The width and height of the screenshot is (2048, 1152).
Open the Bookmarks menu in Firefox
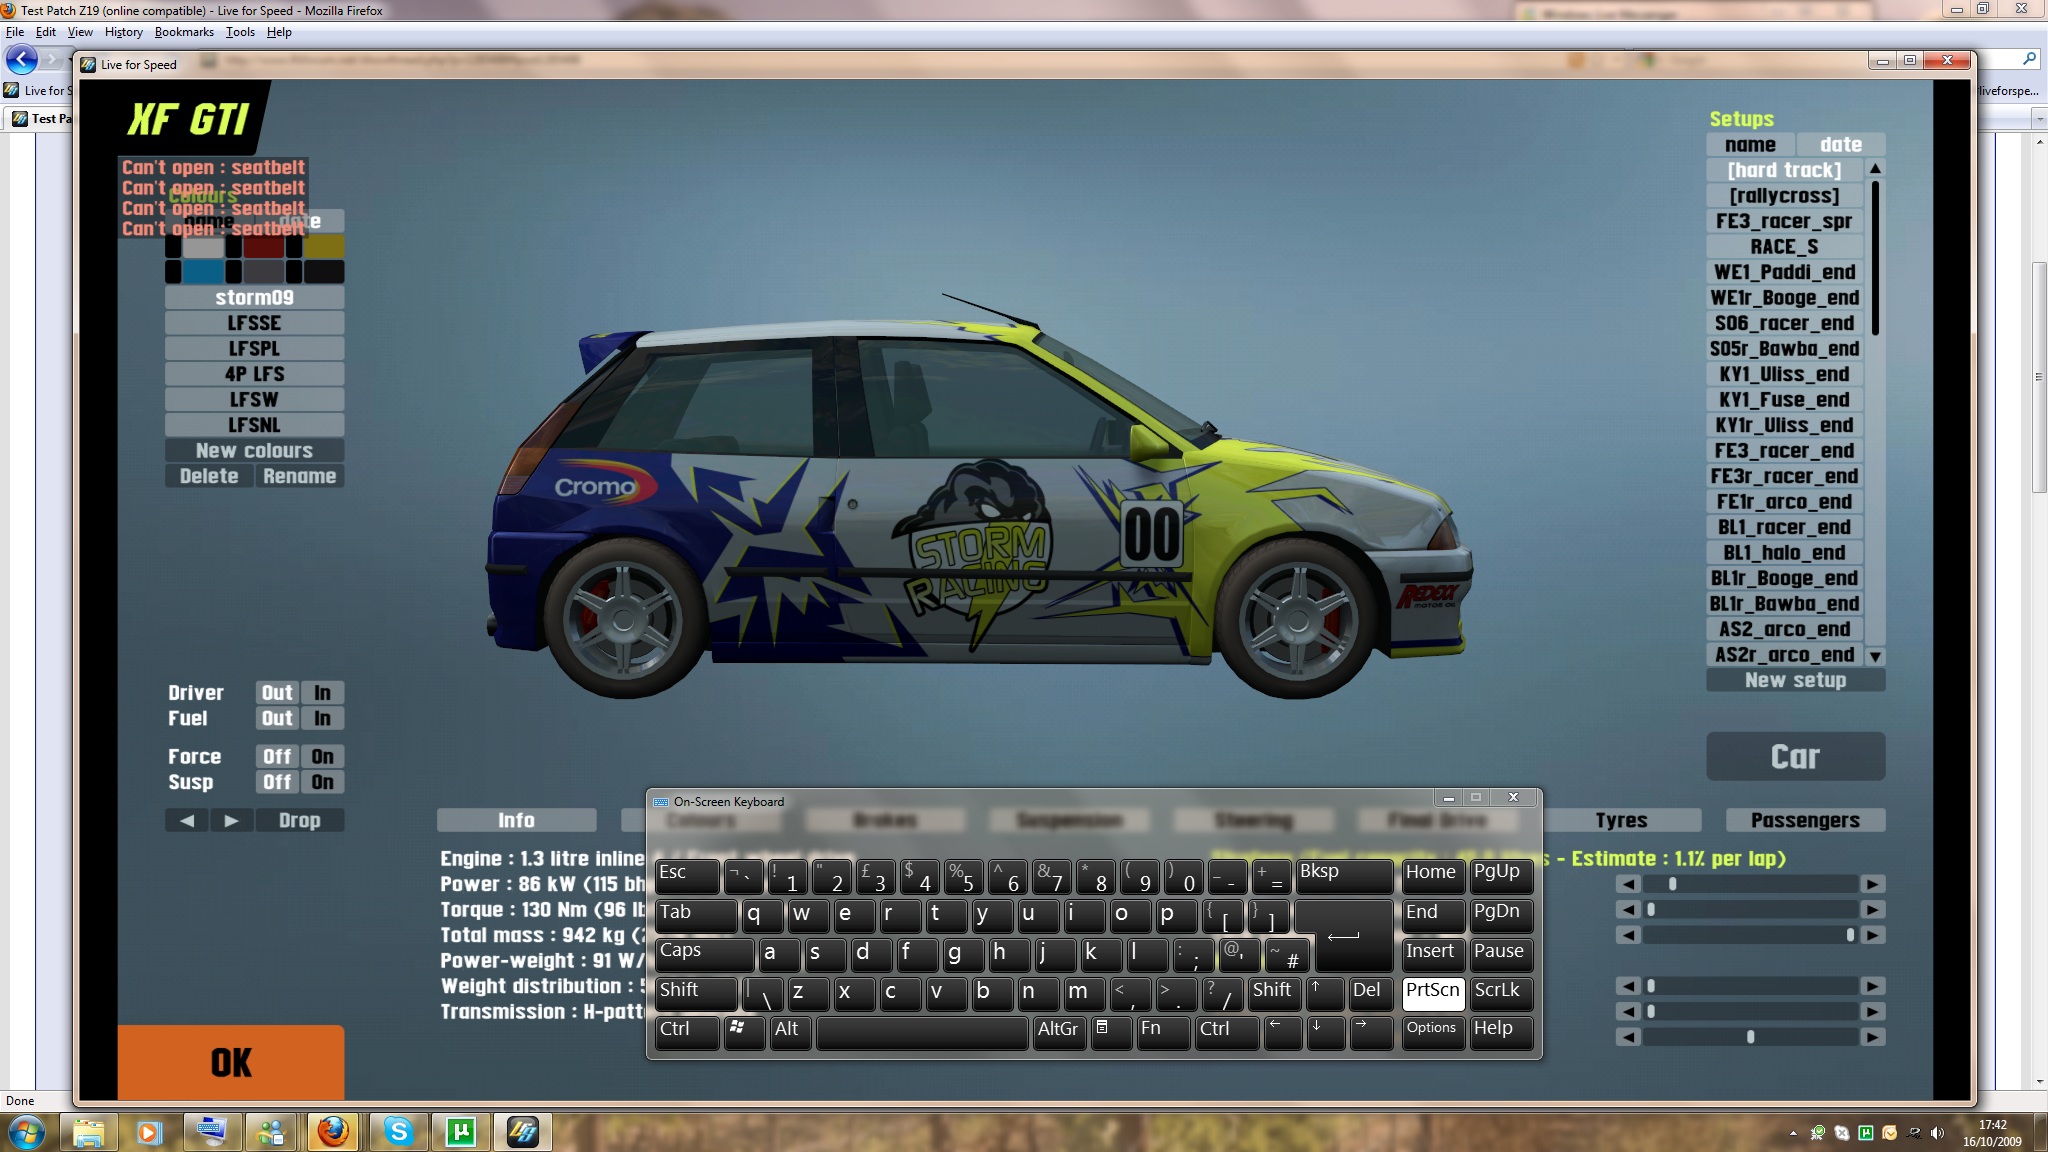pyautogui.click(x=184, y=32)
